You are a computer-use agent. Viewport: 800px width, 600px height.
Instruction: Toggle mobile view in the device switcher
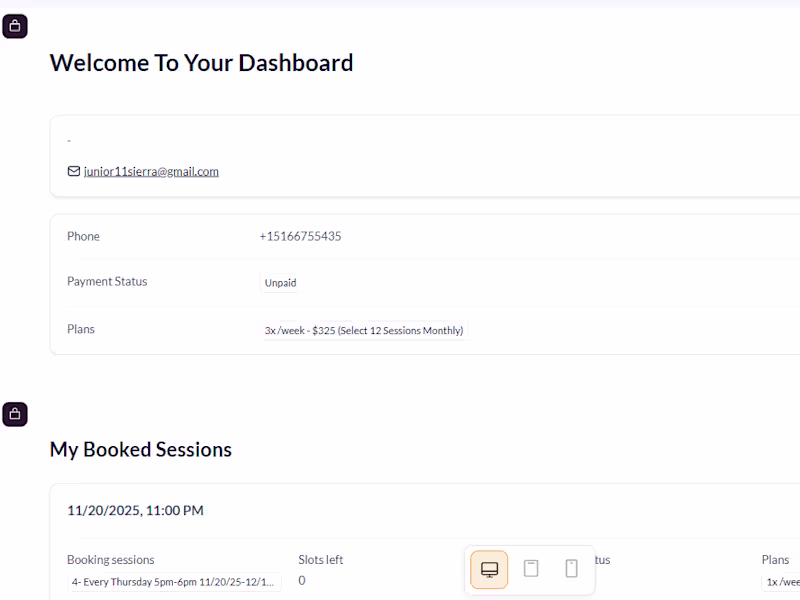pyautogui.click(x=571, y=568)
